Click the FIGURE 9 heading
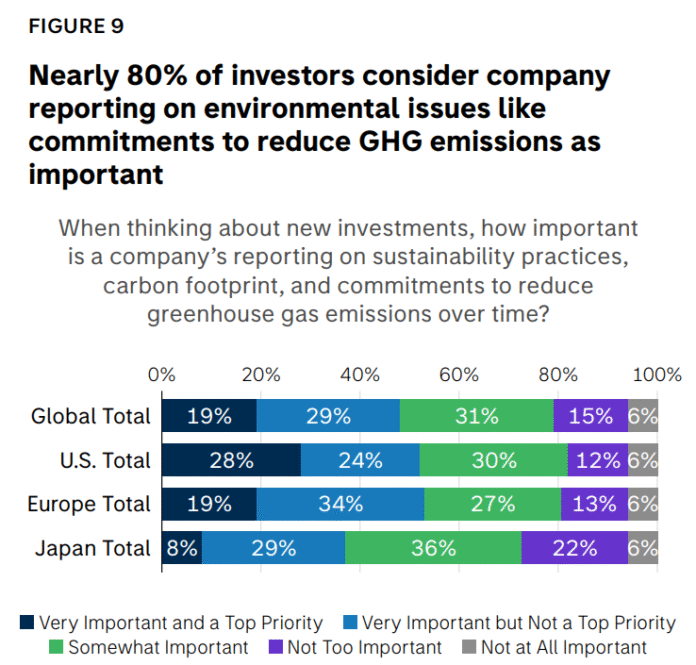The width and height of the screenshot is (696, 665). tap(76, 27)
